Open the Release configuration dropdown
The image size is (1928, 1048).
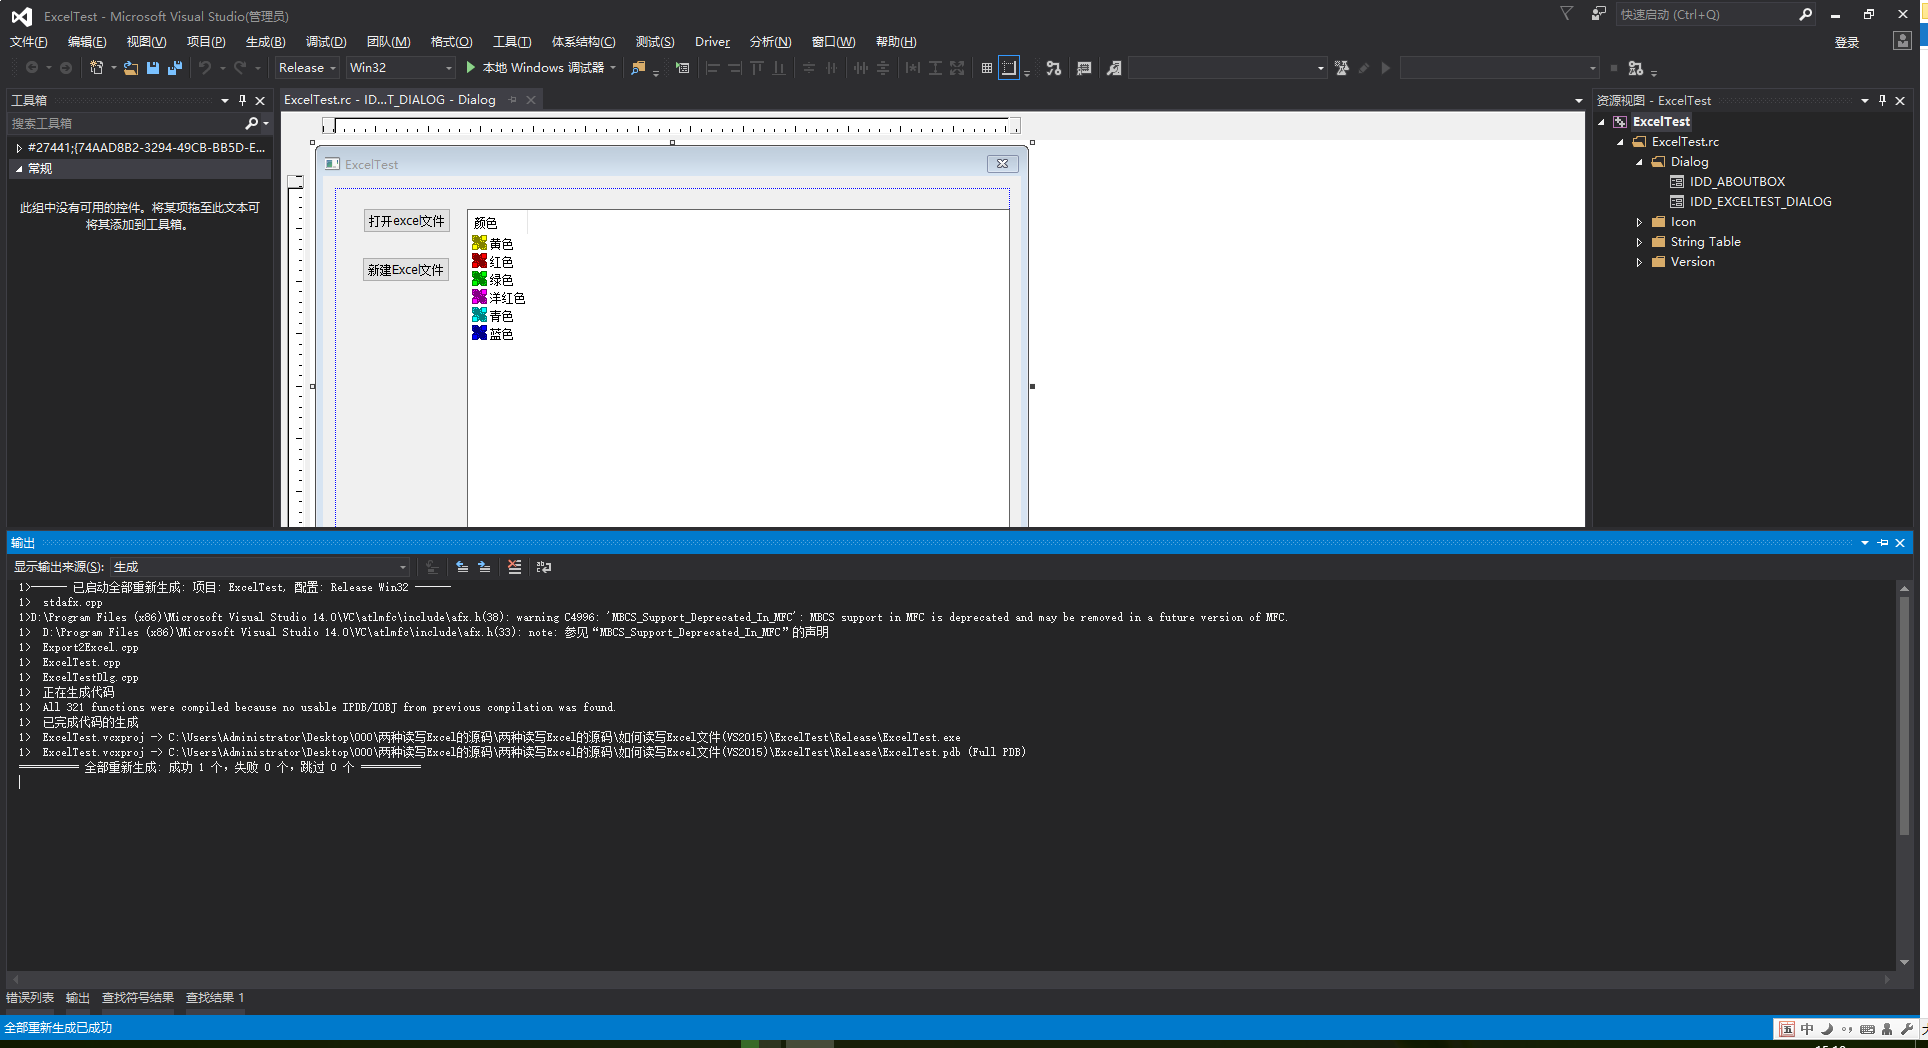tap(306, 68)
